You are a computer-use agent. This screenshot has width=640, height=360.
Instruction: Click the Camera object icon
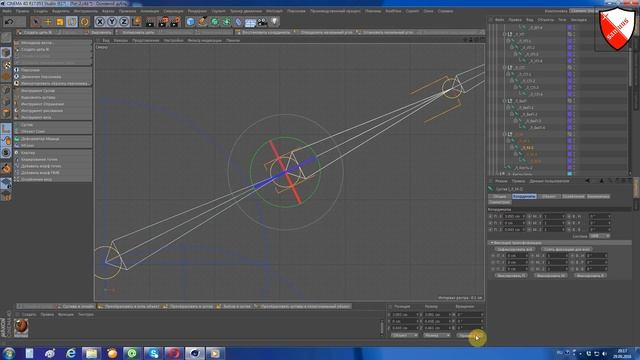(262, 22)
